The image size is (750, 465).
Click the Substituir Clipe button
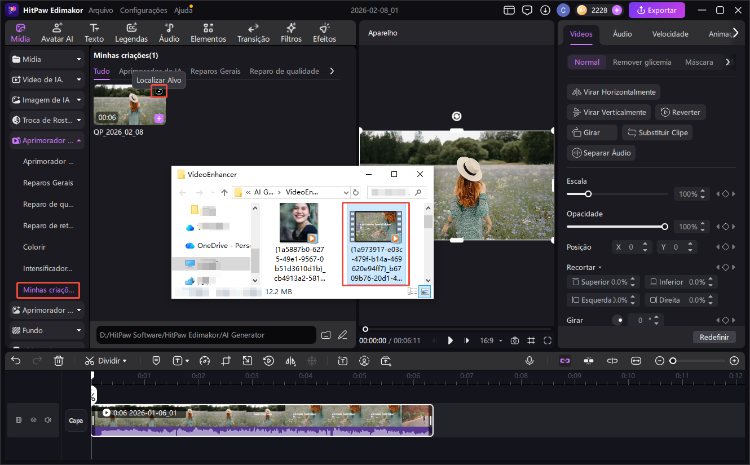click(658, 133)
